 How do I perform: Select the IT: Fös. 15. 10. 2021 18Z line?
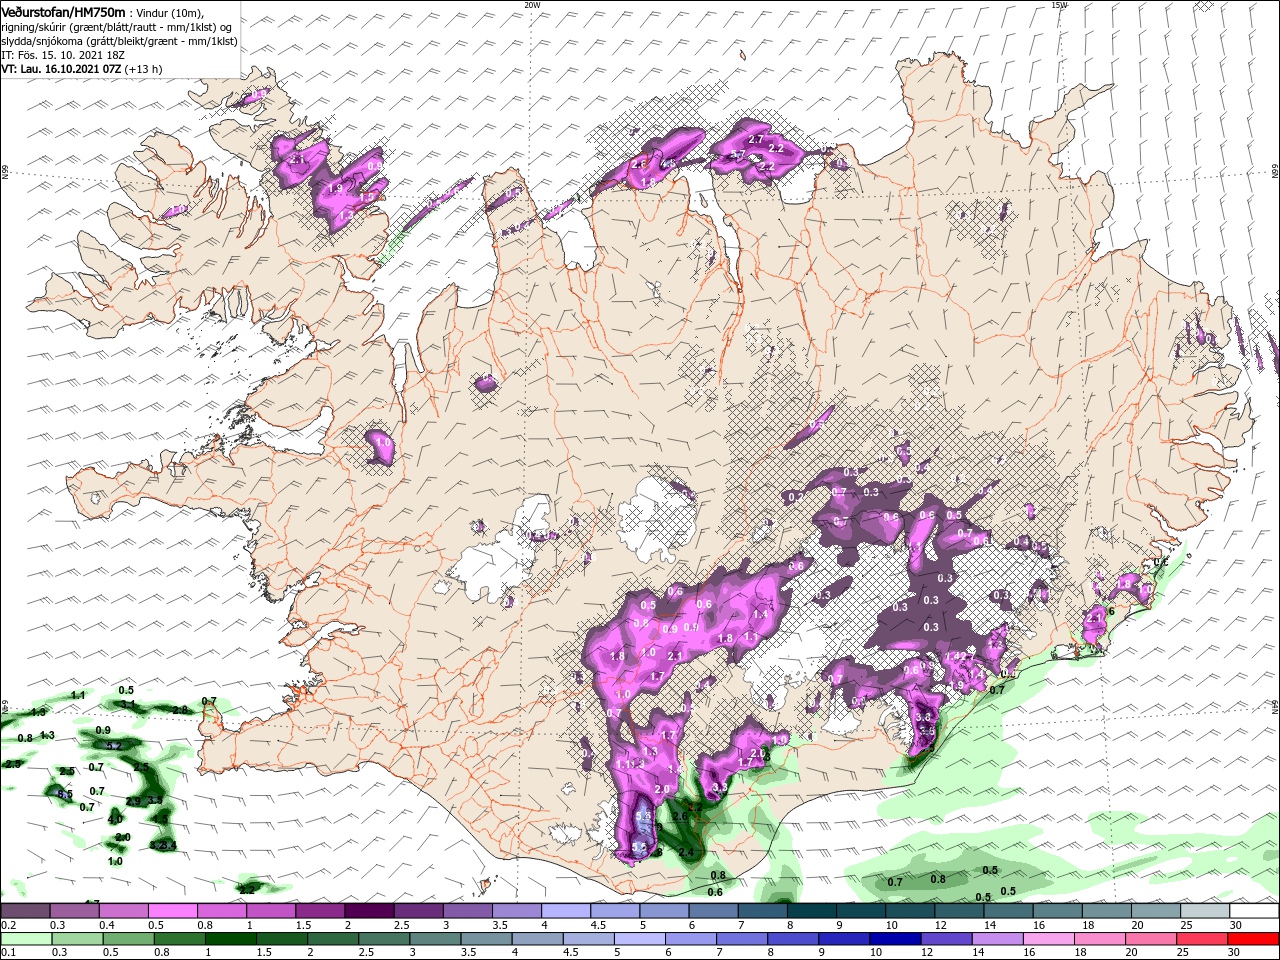click(x=63, y=55)
